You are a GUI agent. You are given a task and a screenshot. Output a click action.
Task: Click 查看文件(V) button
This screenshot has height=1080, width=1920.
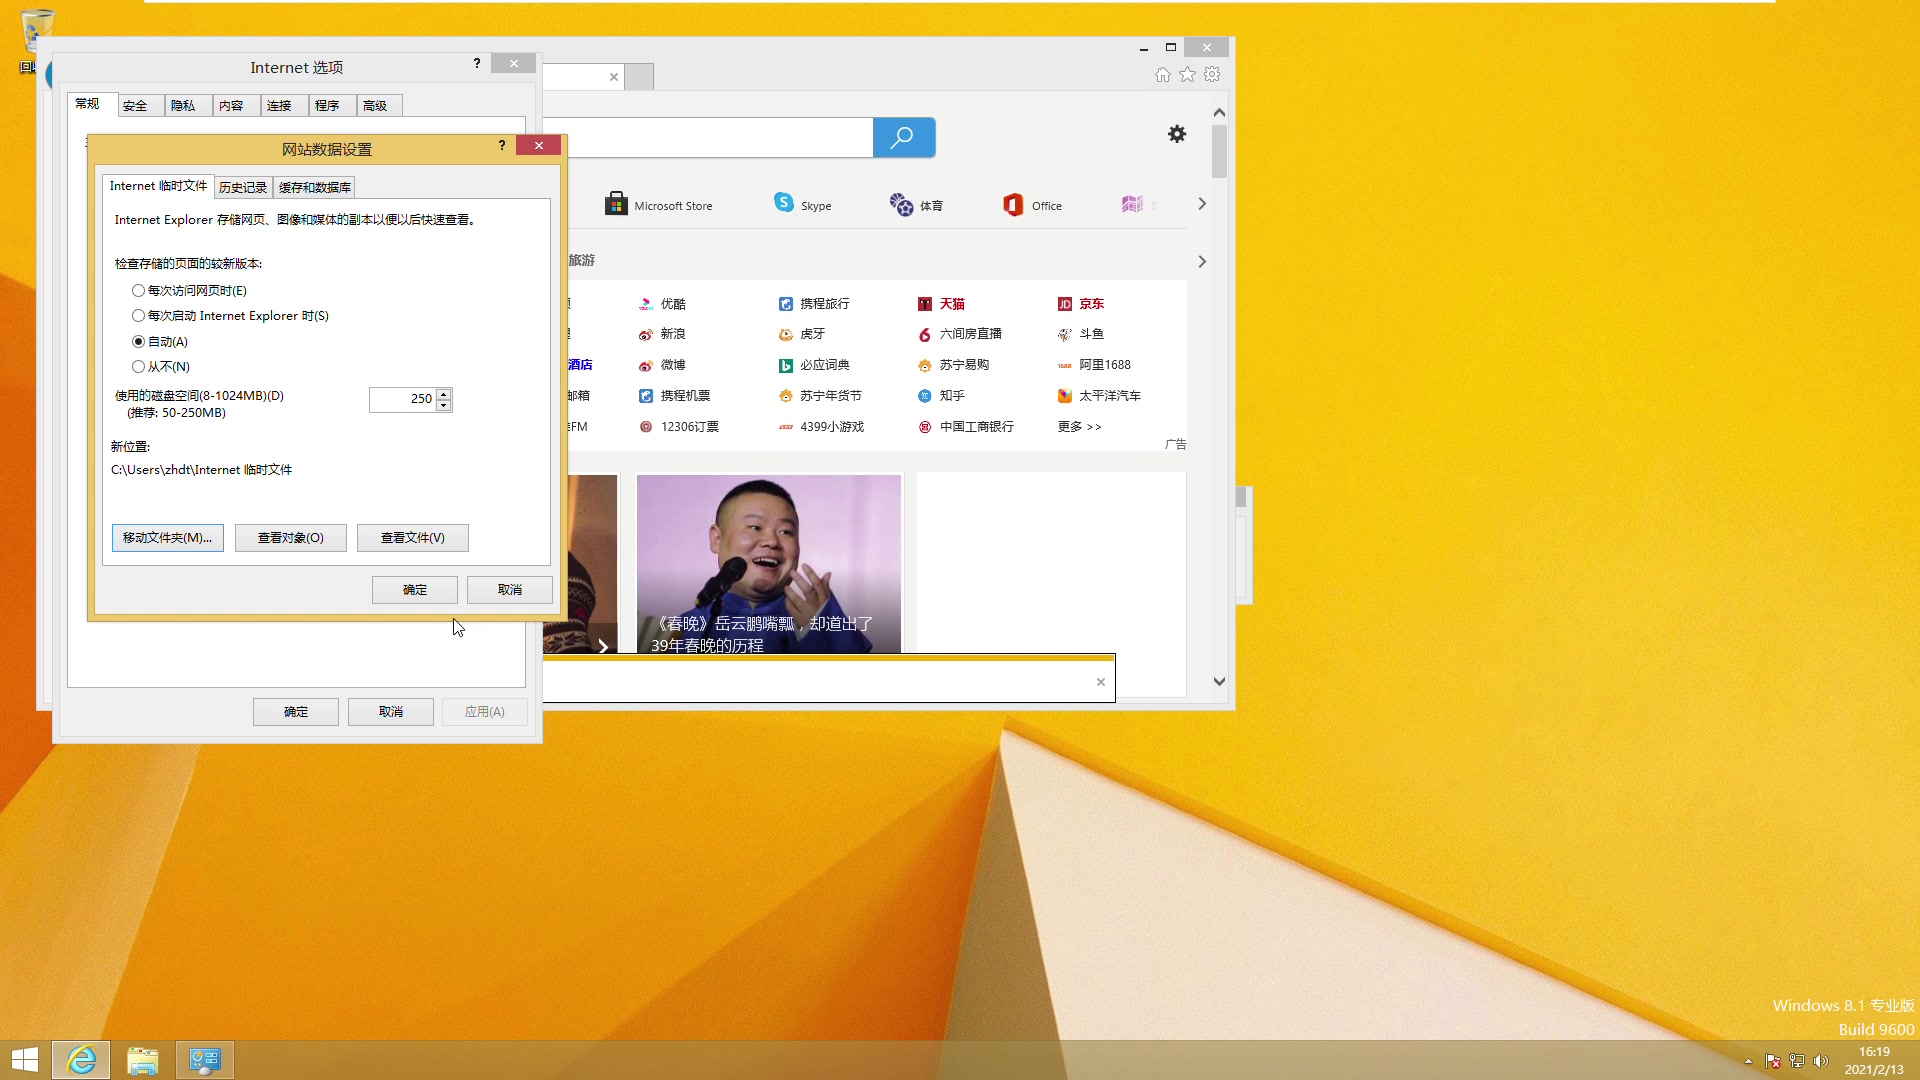coord(411,537)
